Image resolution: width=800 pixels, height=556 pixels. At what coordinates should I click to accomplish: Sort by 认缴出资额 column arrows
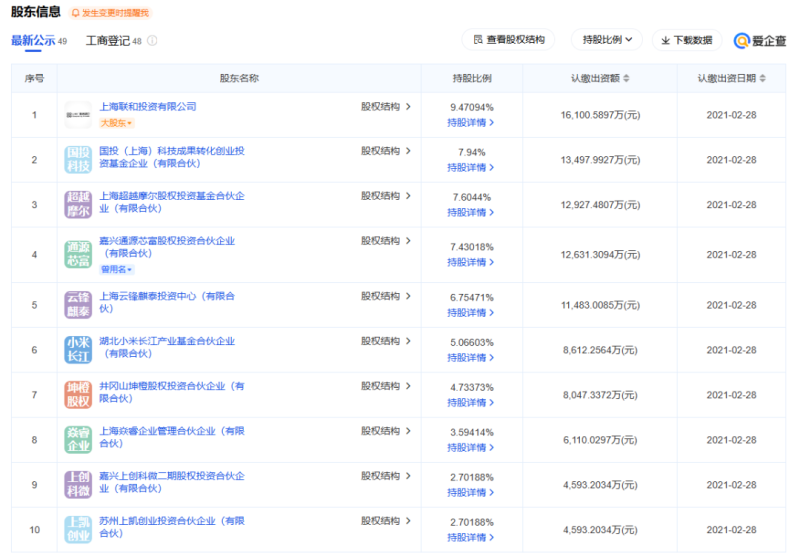(x=627, y=78)
